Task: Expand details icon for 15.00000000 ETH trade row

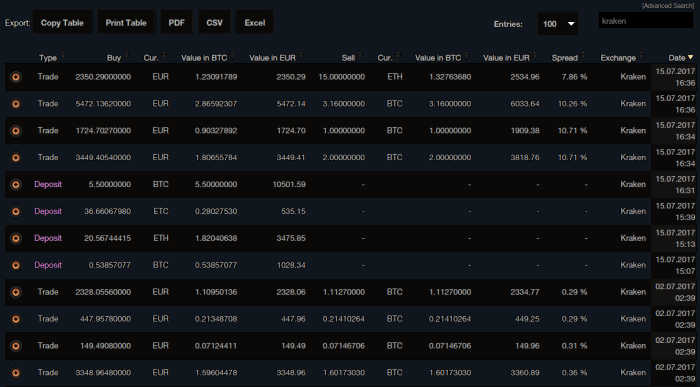Action: (16, 77)
